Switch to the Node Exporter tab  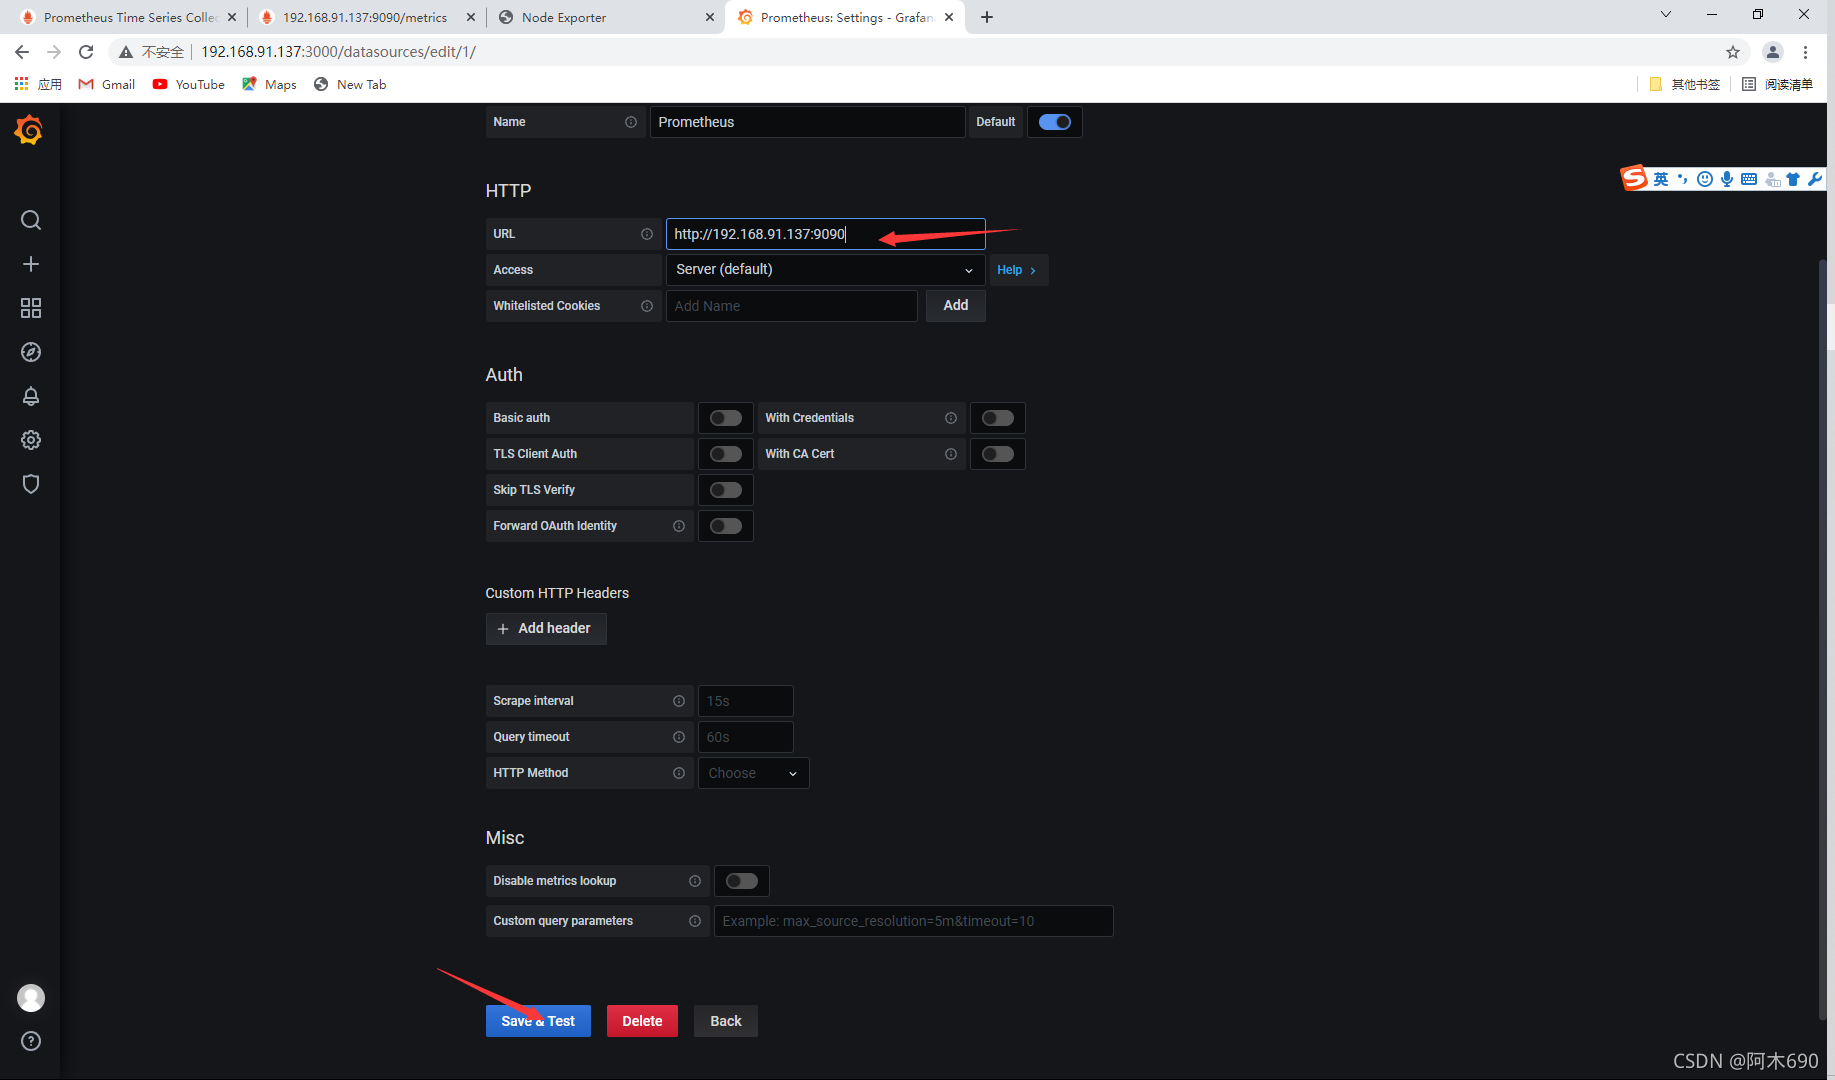click(x=607, y=17)
